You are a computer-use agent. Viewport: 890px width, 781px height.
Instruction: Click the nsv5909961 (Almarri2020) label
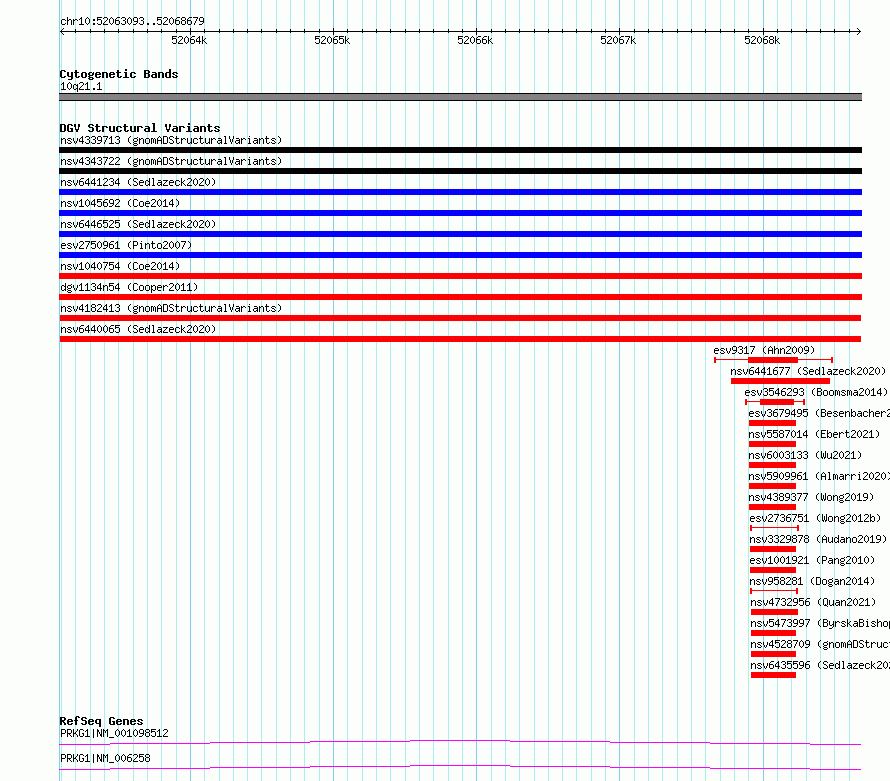819,476
